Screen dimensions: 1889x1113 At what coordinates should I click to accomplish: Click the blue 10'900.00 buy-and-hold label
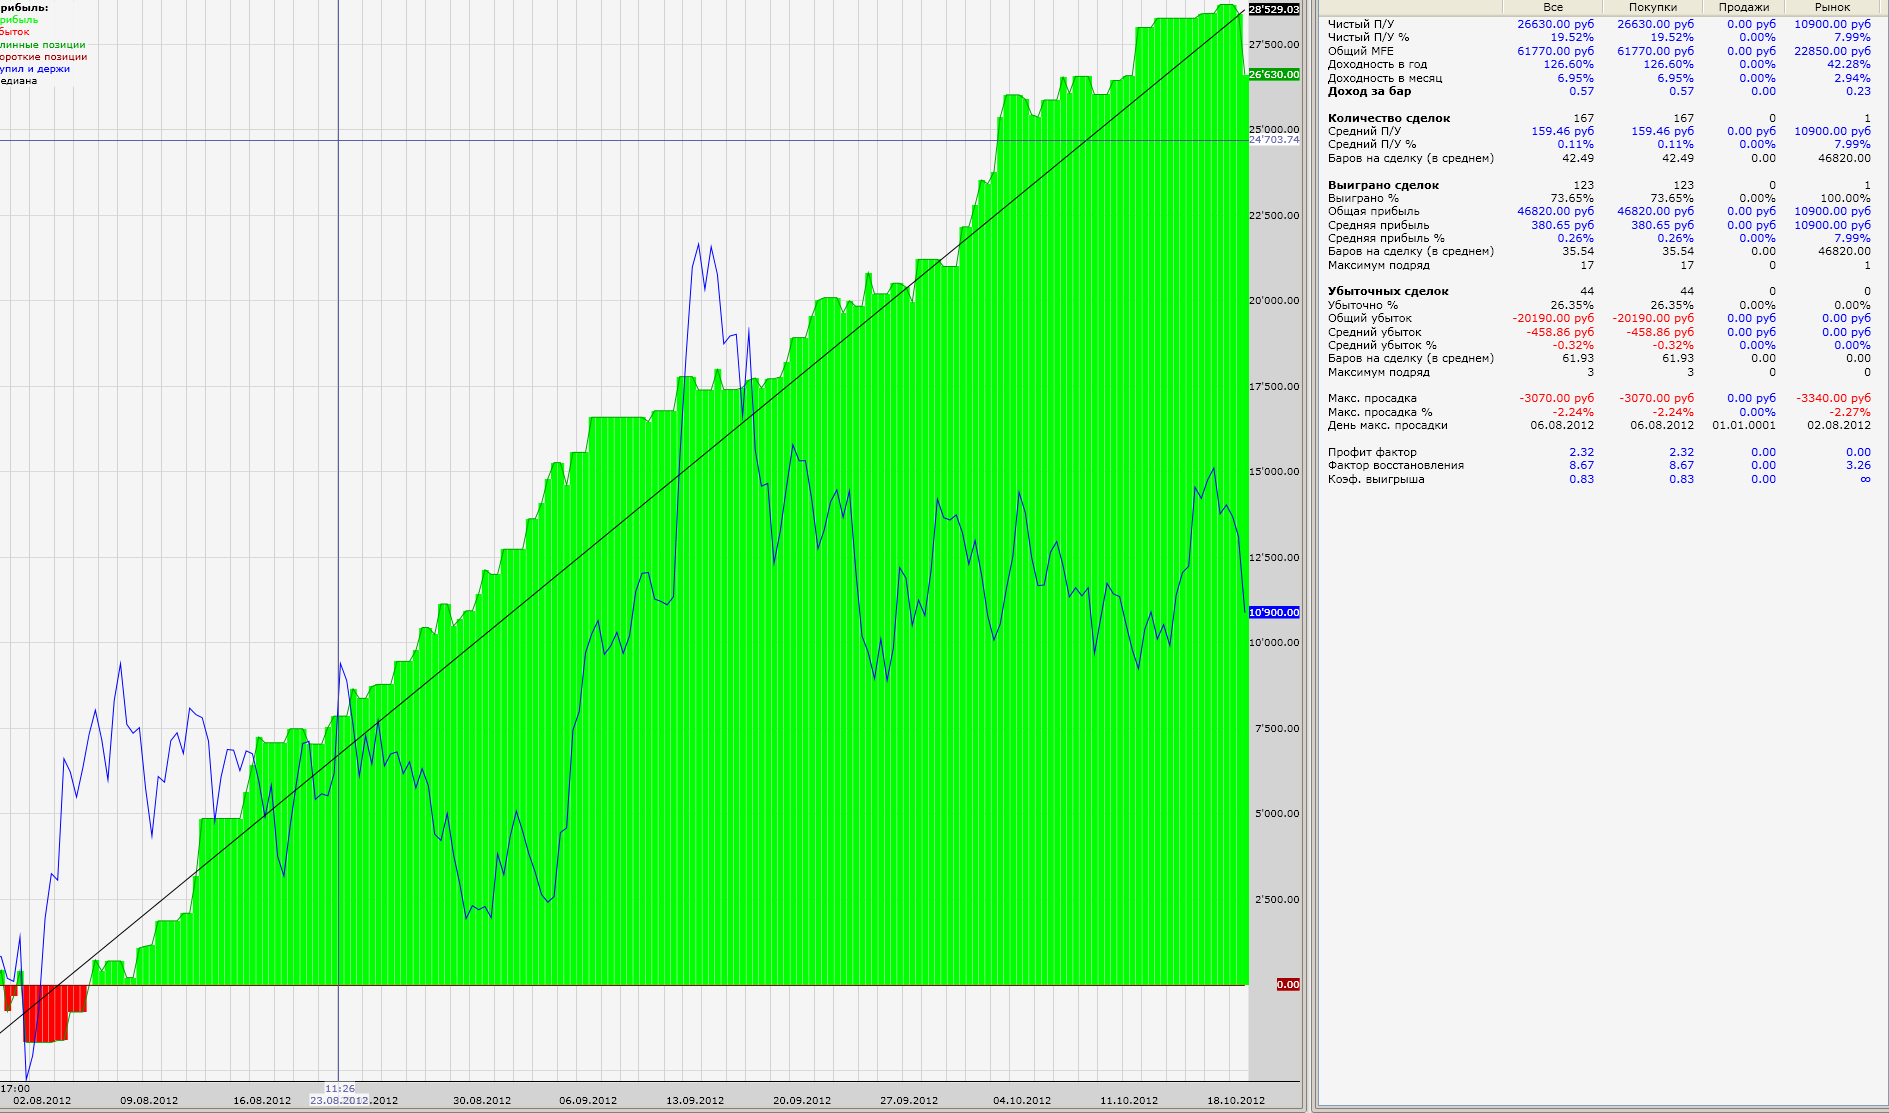1274,612
